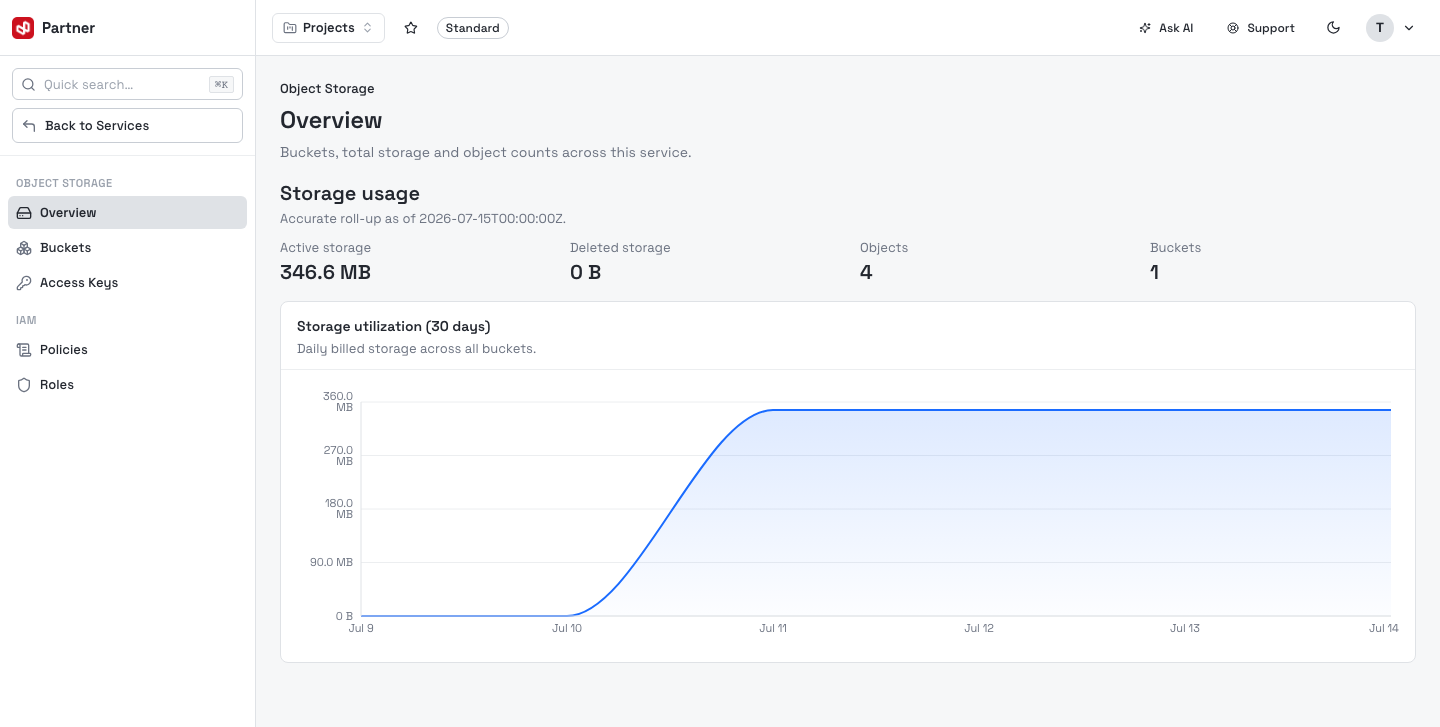Go back to Services
Screen dimensions: 1440x727
[127, 126]
